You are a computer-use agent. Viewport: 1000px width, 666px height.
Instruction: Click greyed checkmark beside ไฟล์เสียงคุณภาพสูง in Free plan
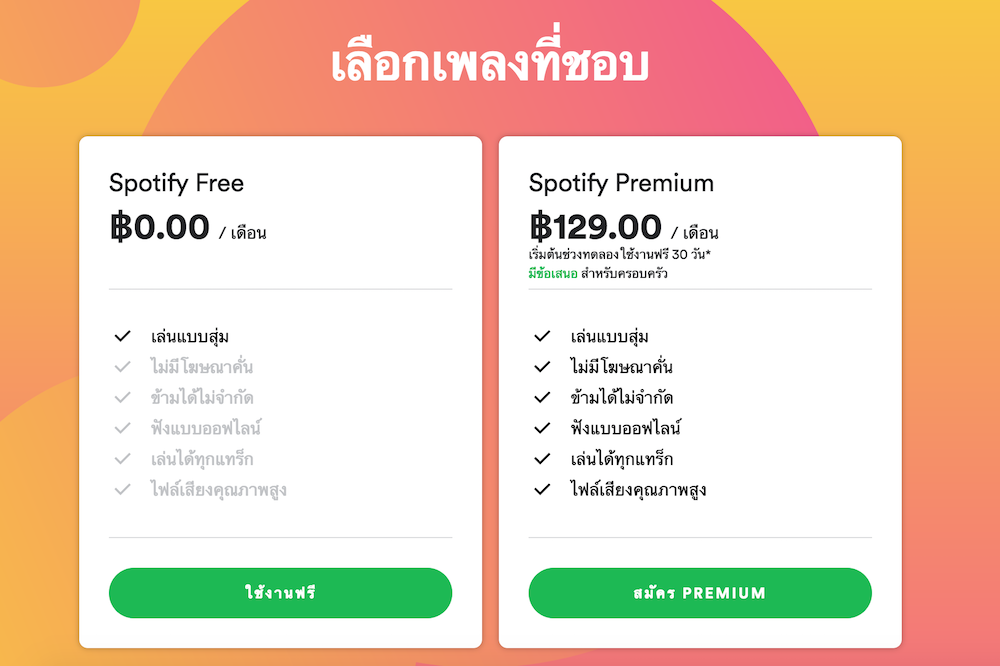tap(123, 489)
